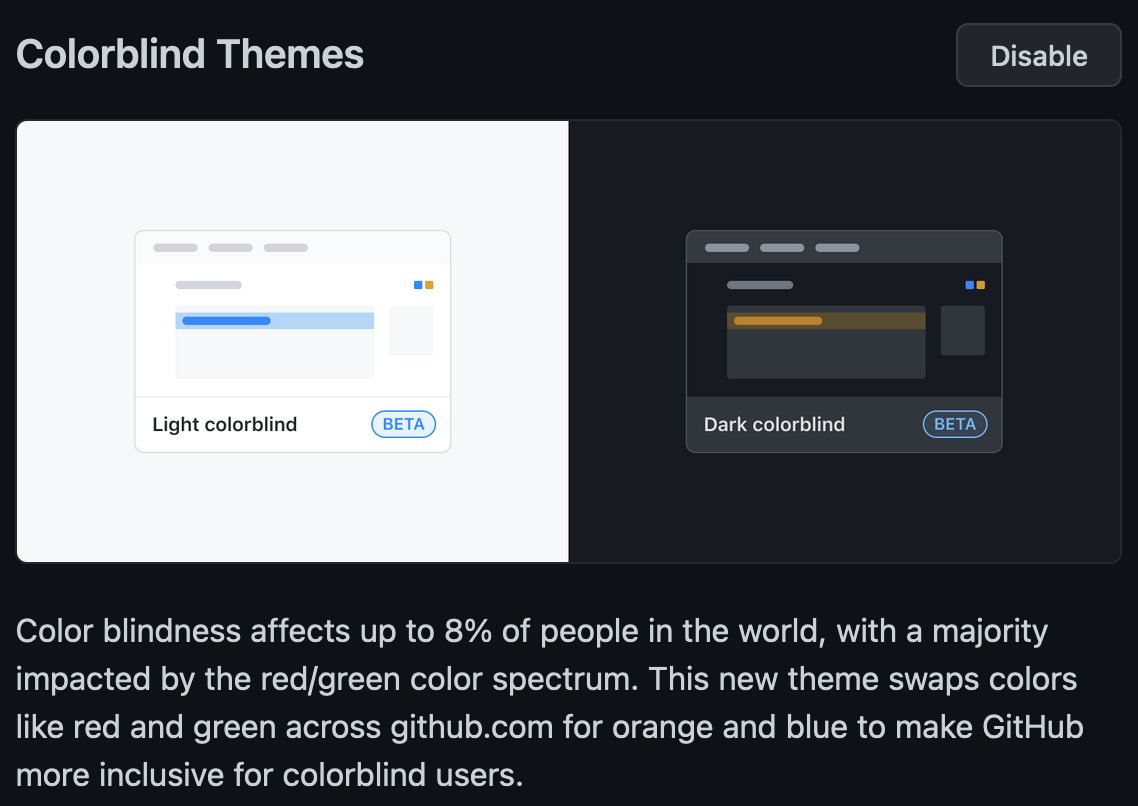Click the paragraph starting 'Color blindness affects'

coord(549,703)
